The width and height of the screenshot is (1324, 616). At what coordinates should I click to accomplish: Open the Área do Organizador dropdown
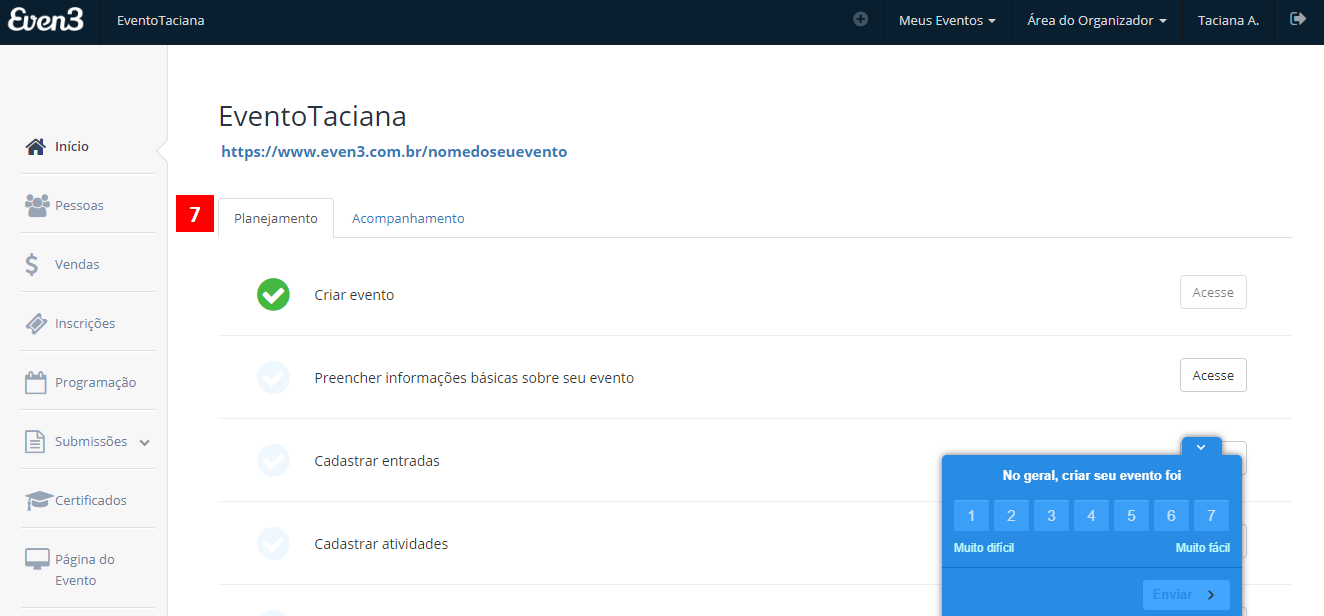[x=1095, y=19]
